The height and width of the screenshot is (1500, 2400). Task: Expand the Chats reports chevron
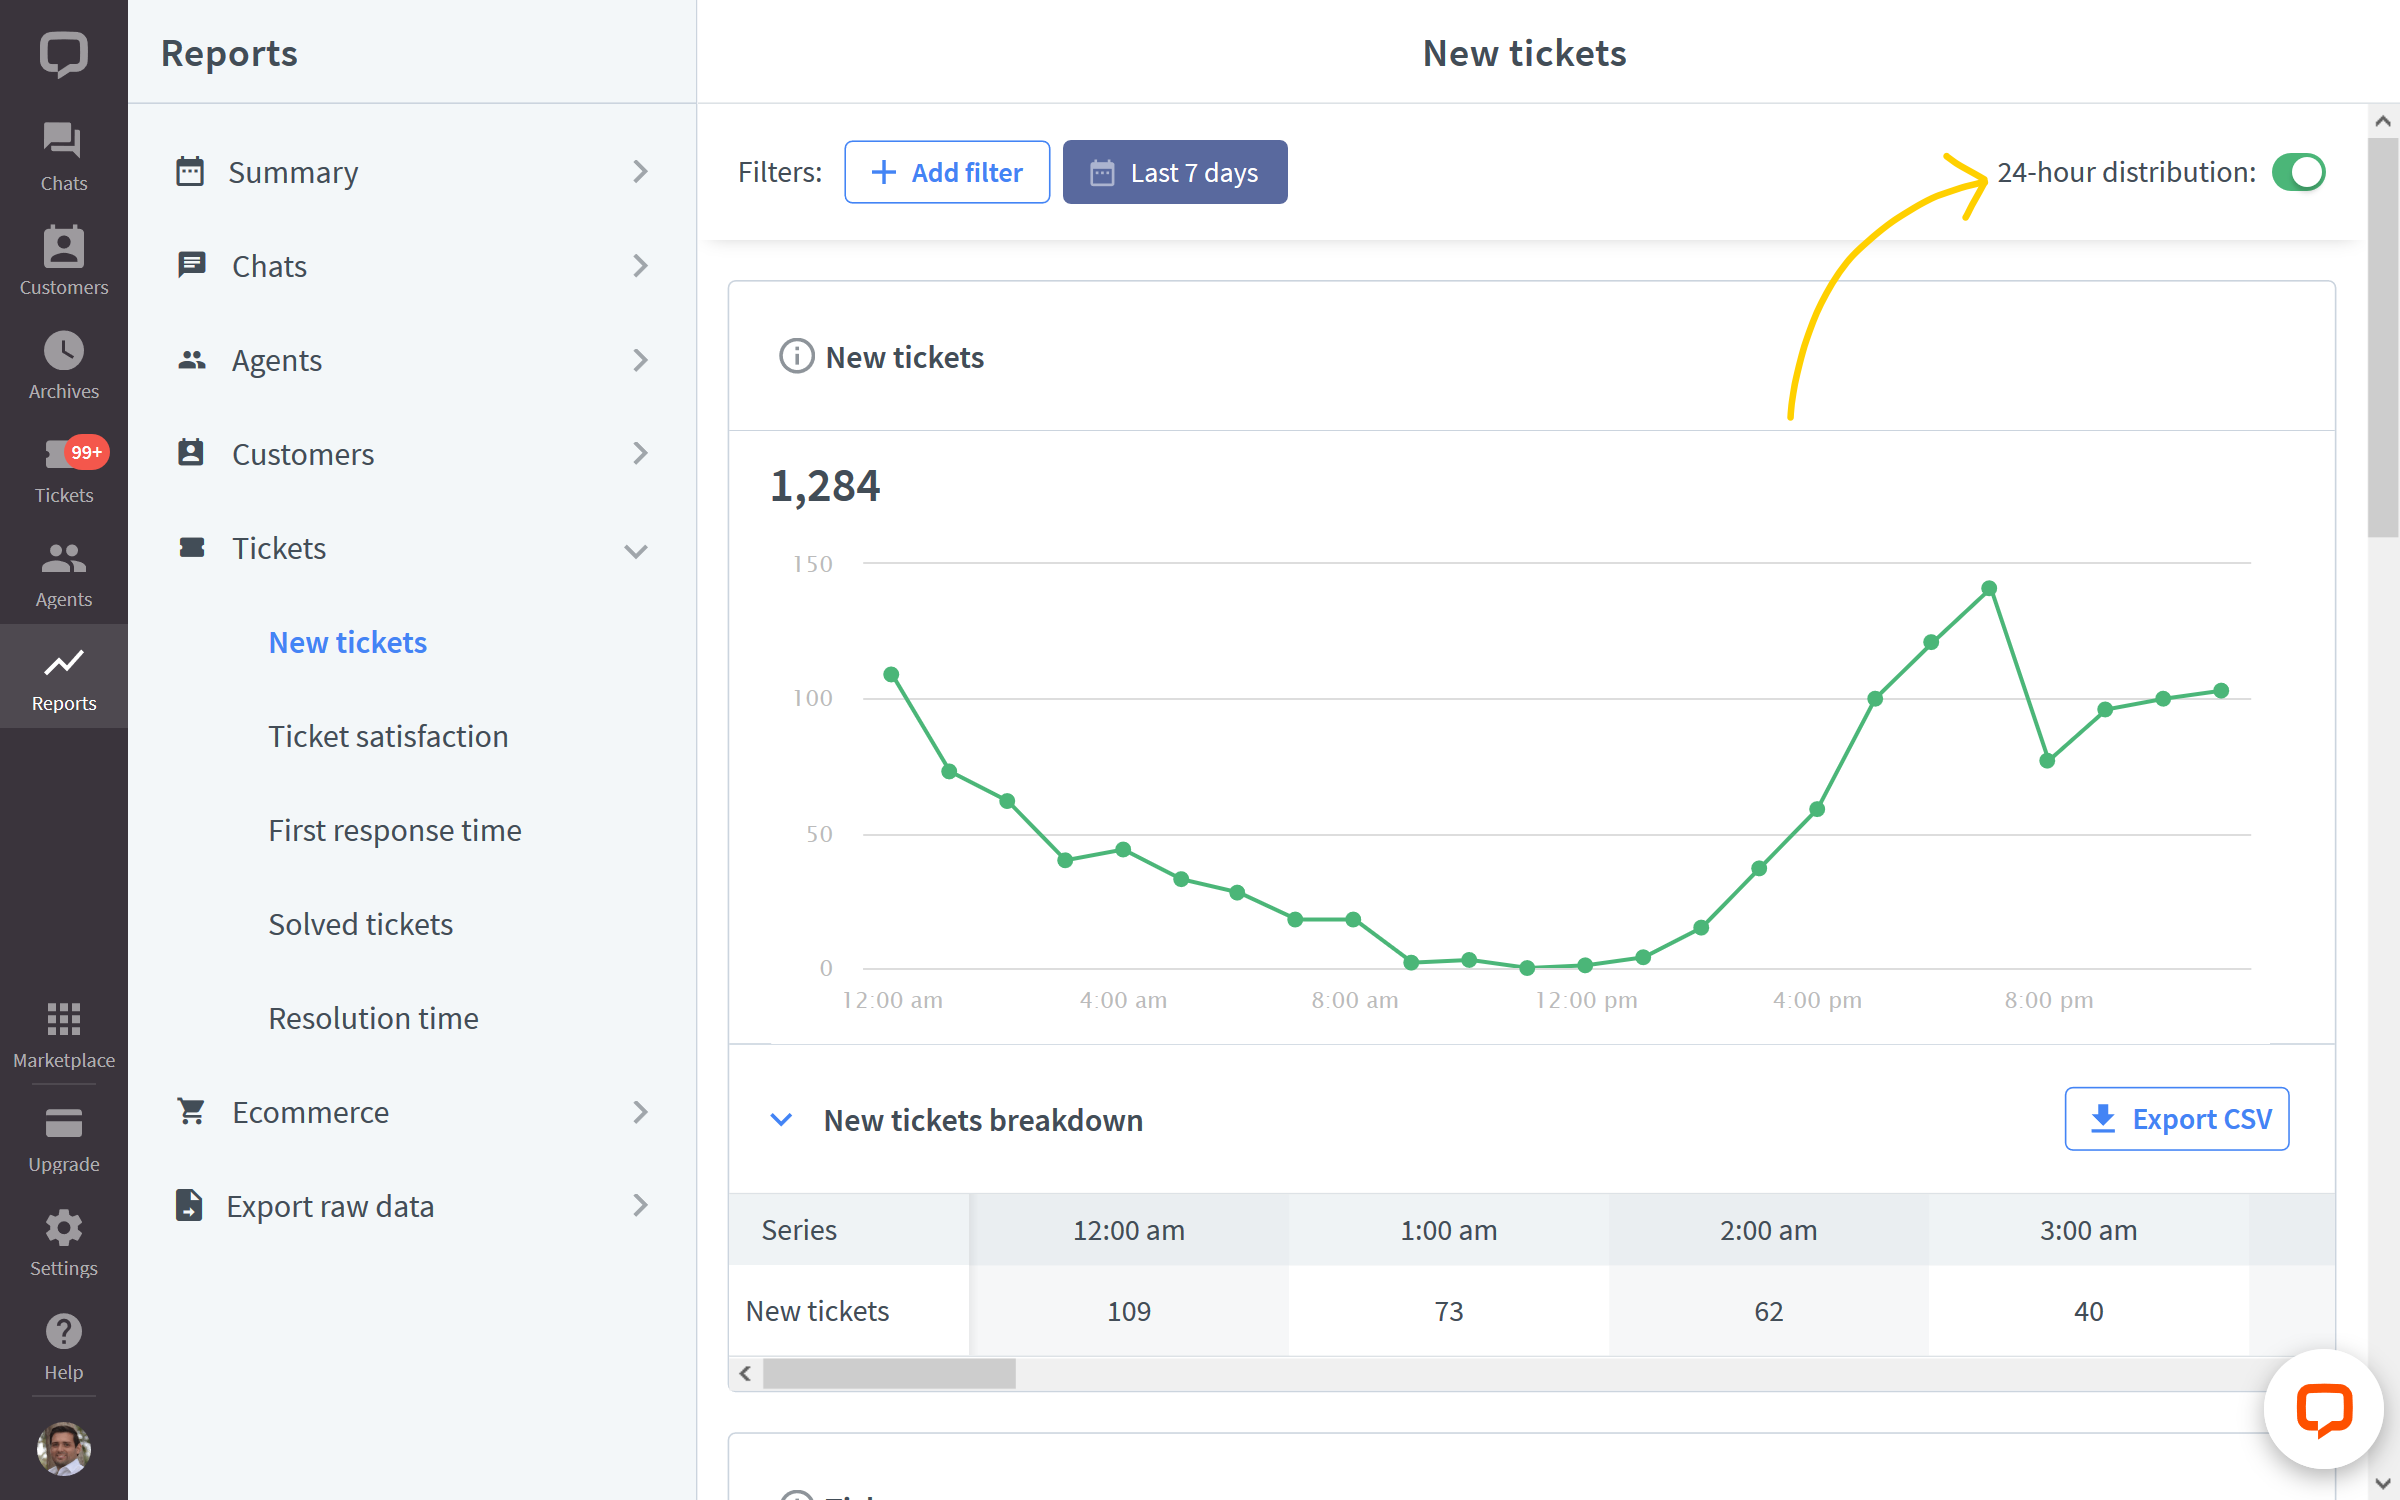coord(641,266)
